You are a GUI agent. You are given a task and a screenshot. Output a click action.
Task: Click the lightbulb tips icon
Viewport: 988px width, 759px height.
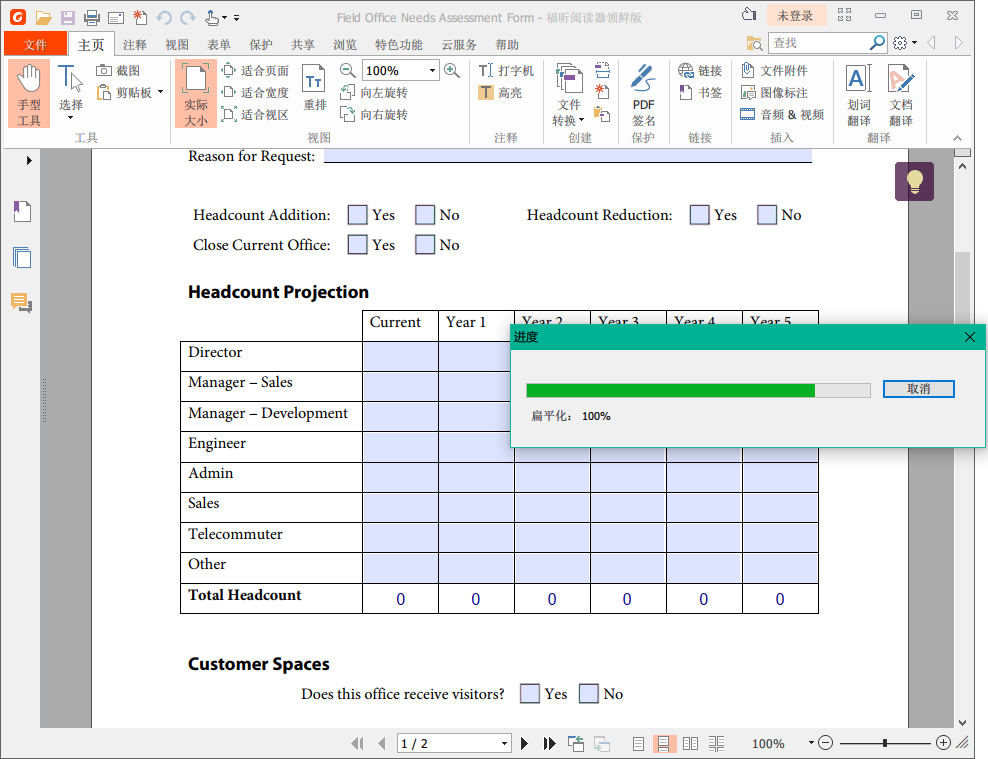click(914, 181)
